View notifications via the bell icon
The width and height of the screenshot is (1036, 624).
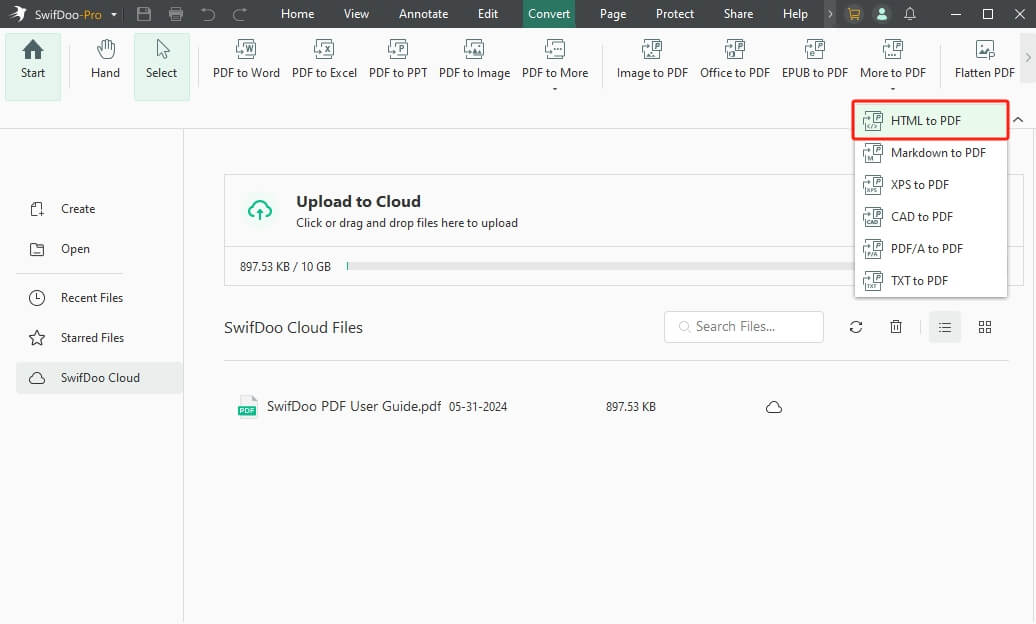910,14
